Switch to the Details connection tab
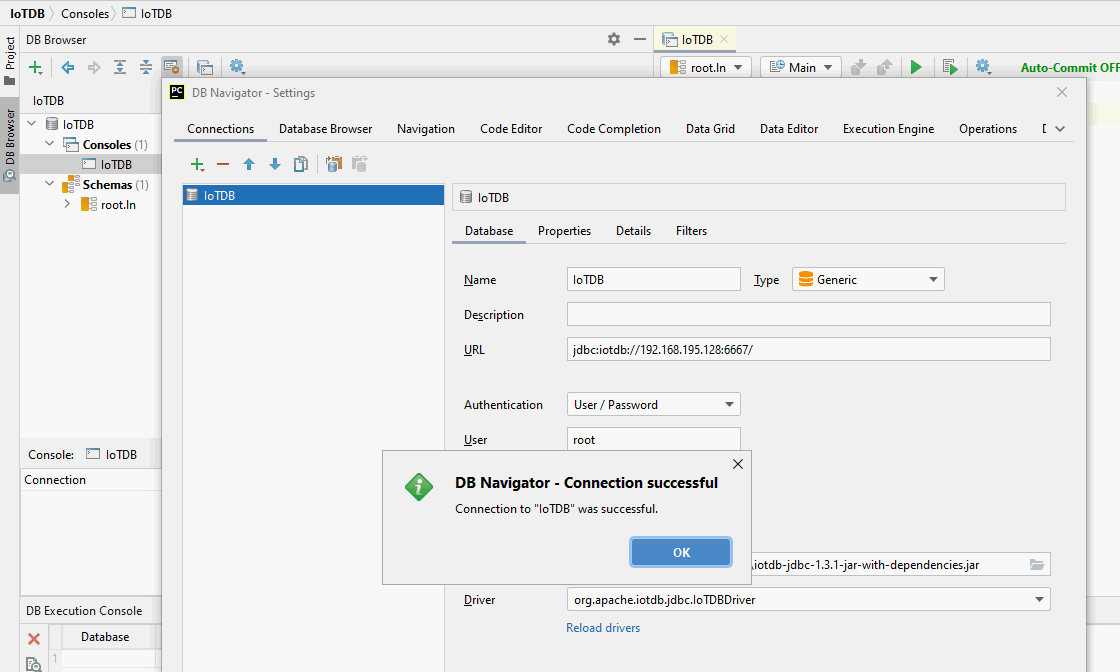This screenshot has height=672, width=1120. (x=634, y=231)
